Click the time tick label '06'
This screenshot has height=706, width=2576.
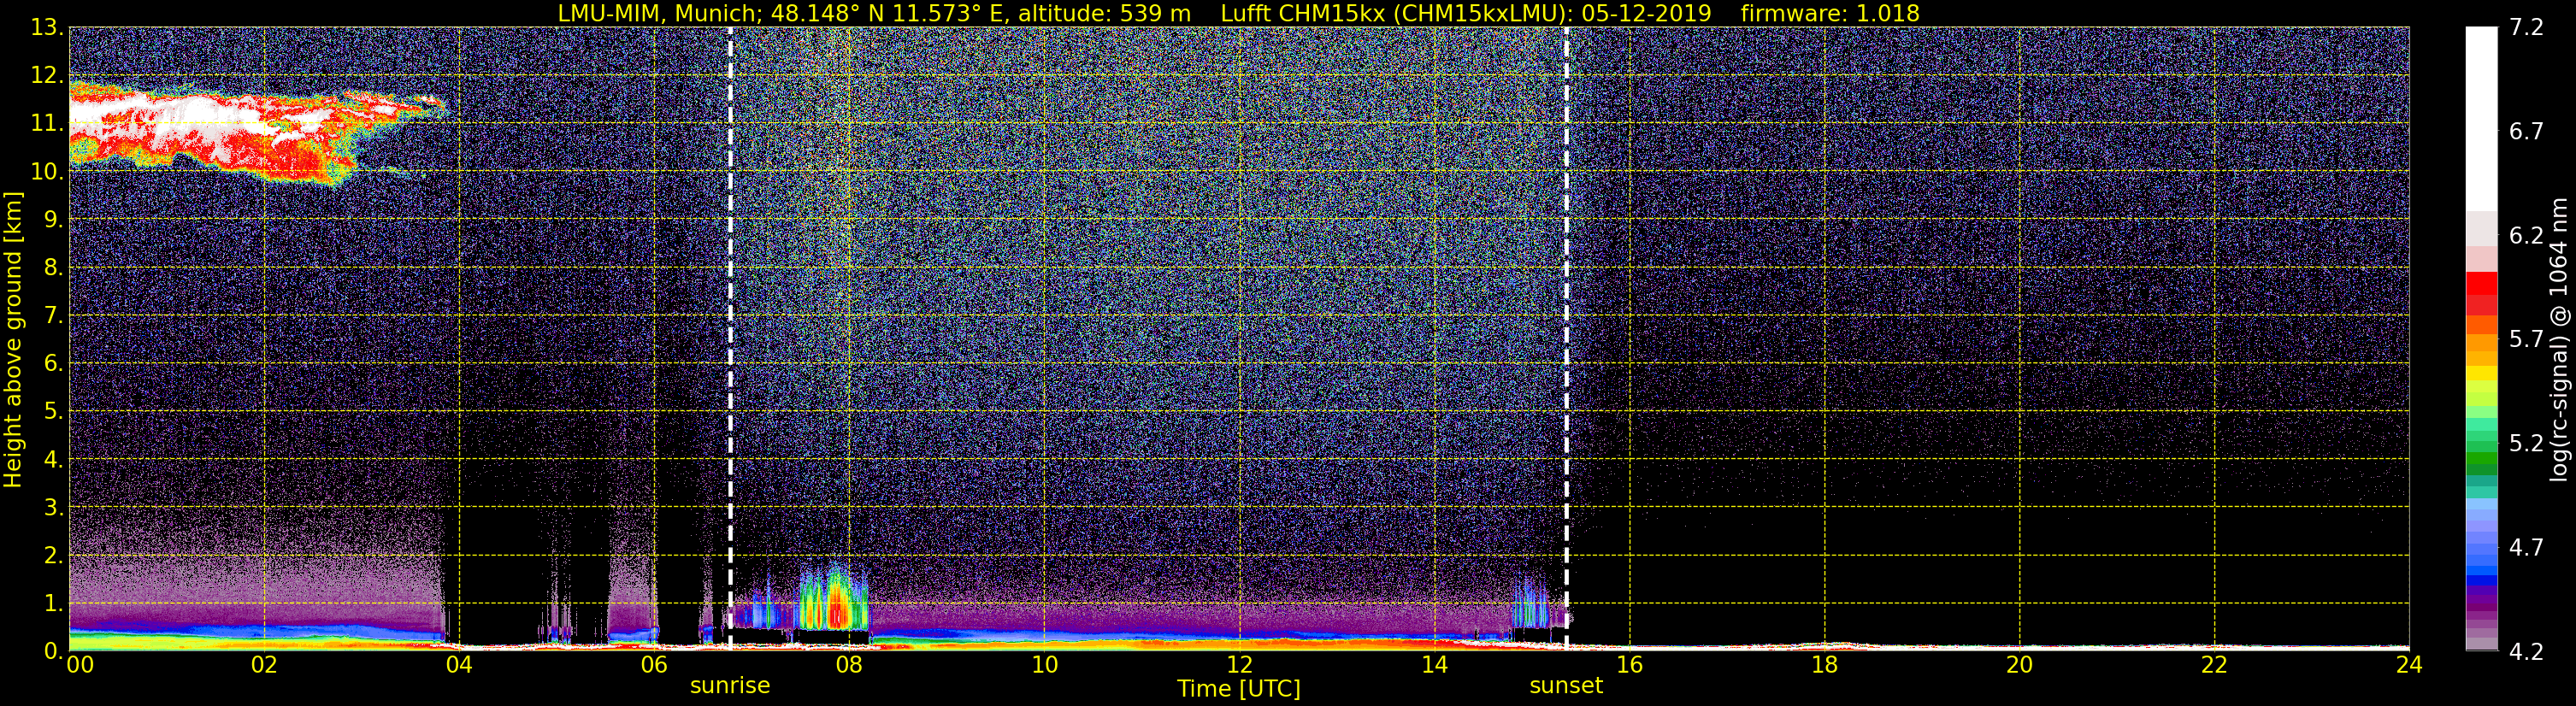654,665
